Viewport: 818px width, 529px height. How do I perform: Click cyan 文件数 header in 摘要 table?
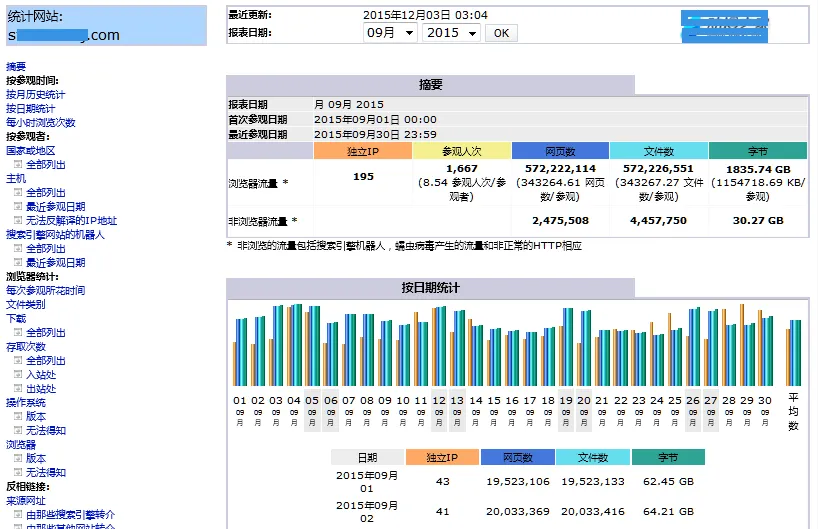[659, 151]
